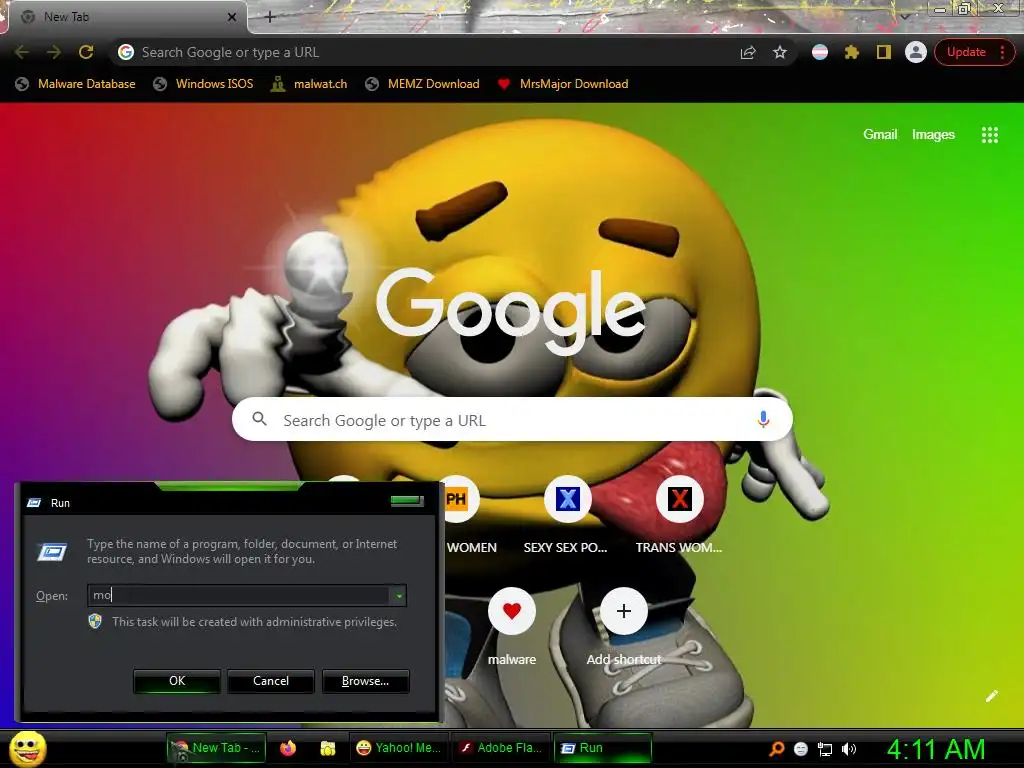1024x768 pixels.
Task: Click Browse... in the Run dialog
Action: pyautogui.click(x=366, y=681)
